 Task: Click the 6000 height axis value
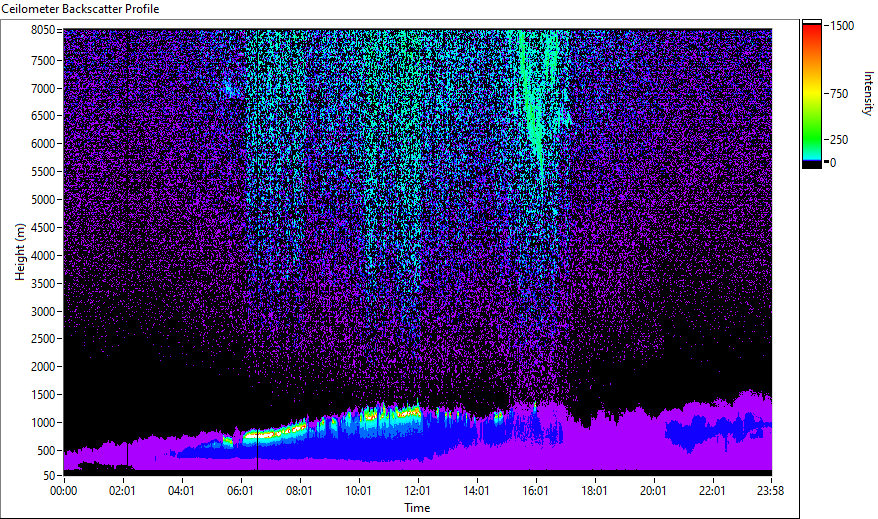coord(43,144)
